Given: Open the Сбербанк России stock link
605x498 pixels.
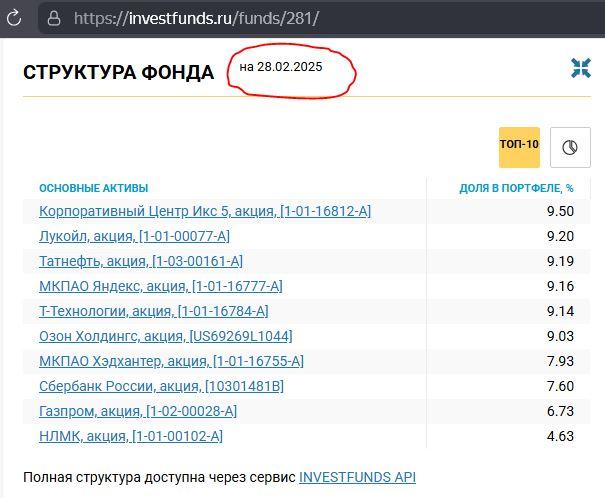Looking at the screenshot, I should tap(161, 386).
